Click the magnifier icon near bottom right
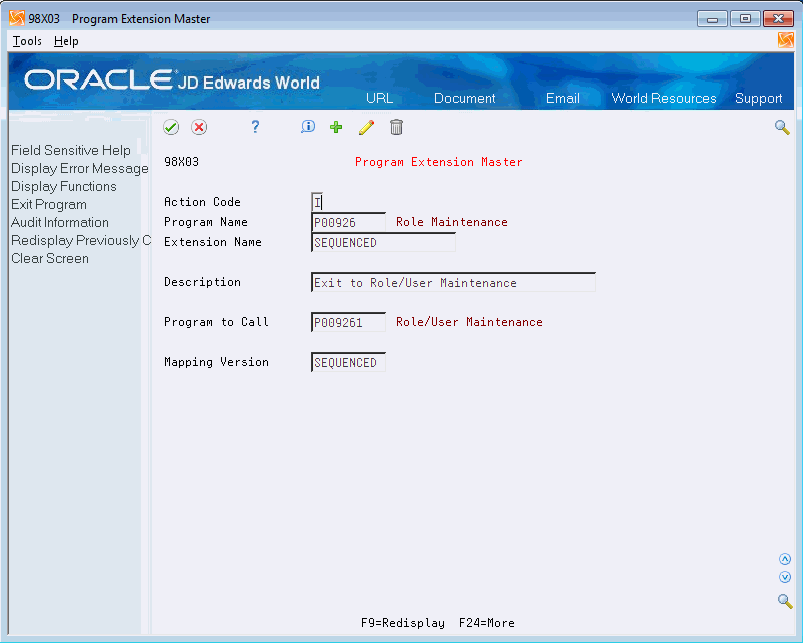Viewport: 803px width, 643px height. pos(785,601)
